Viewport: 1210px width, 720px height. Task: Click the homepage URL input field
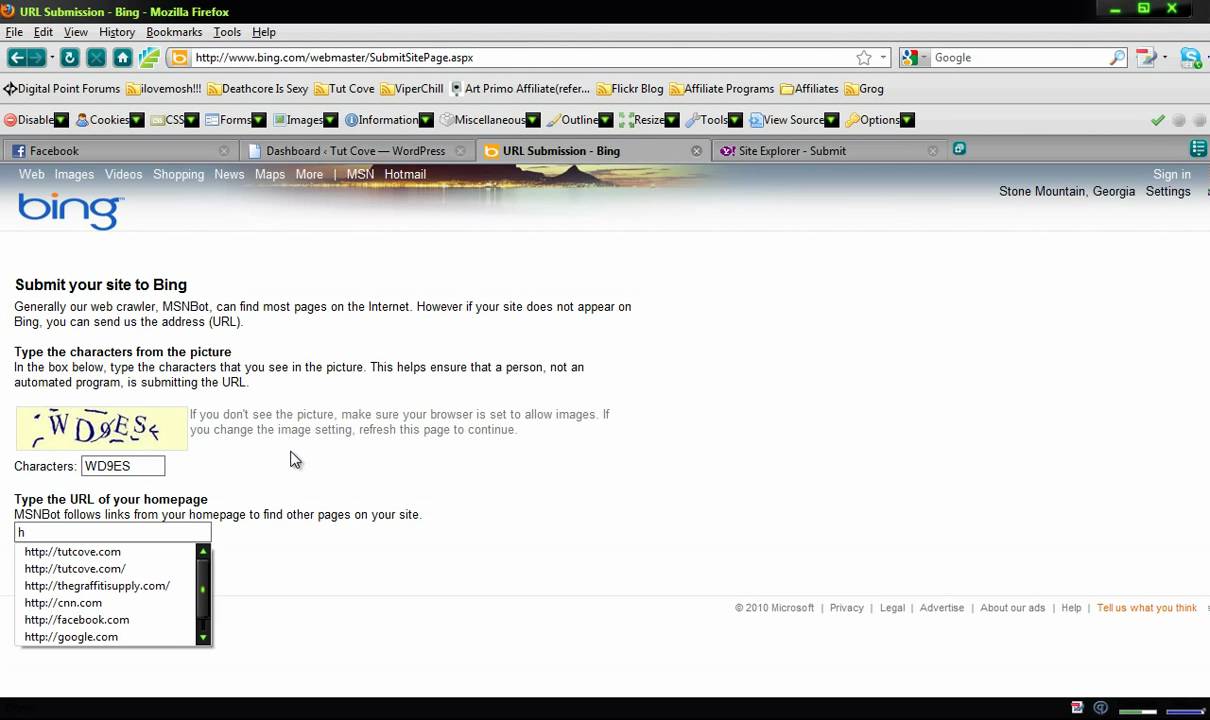pos(113,532)
